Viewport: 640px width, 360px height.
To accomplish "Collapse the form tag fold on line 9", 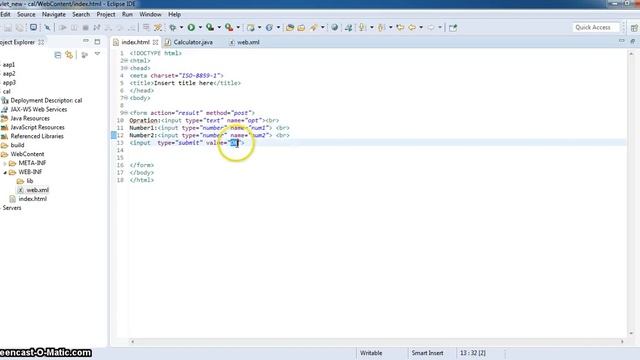I will point(126,113).
